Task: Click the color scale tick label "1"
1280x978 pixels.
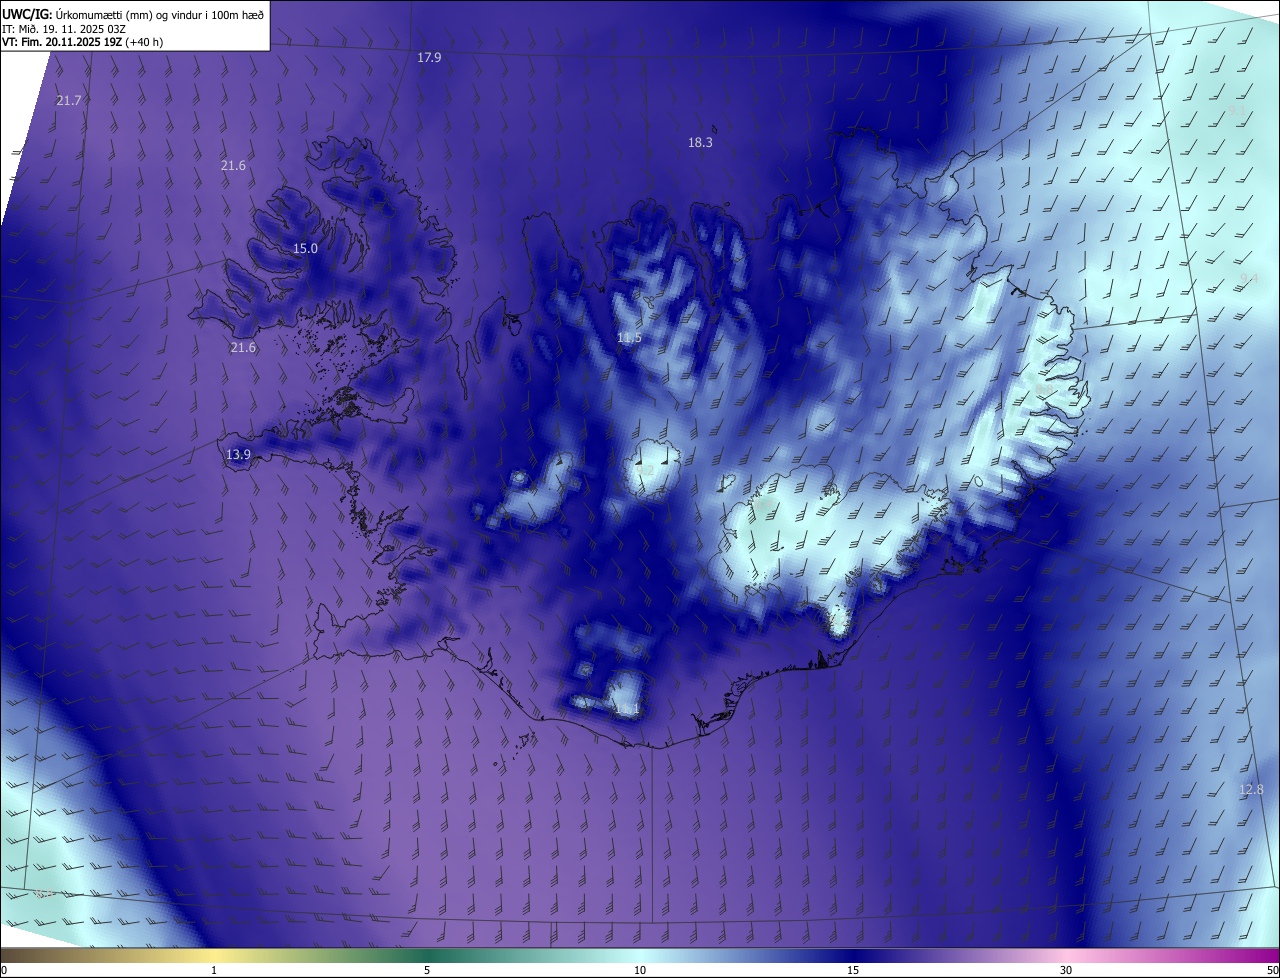Action: 214,970
